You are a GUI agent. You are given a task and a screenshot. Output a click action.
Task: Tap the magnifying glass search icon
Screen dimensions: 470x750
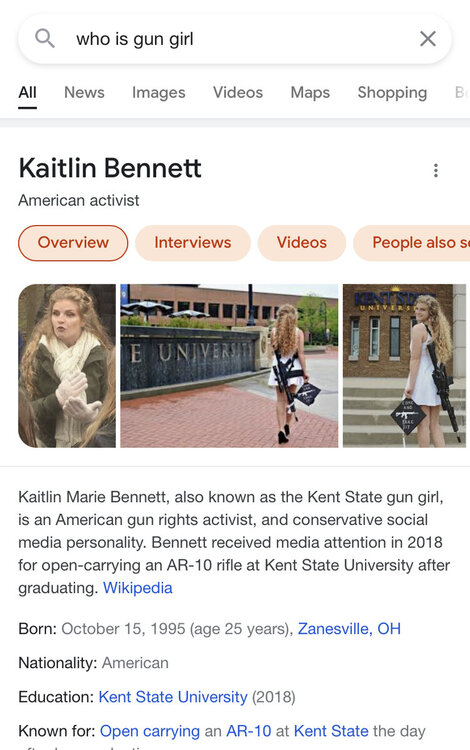coord(45,38)
